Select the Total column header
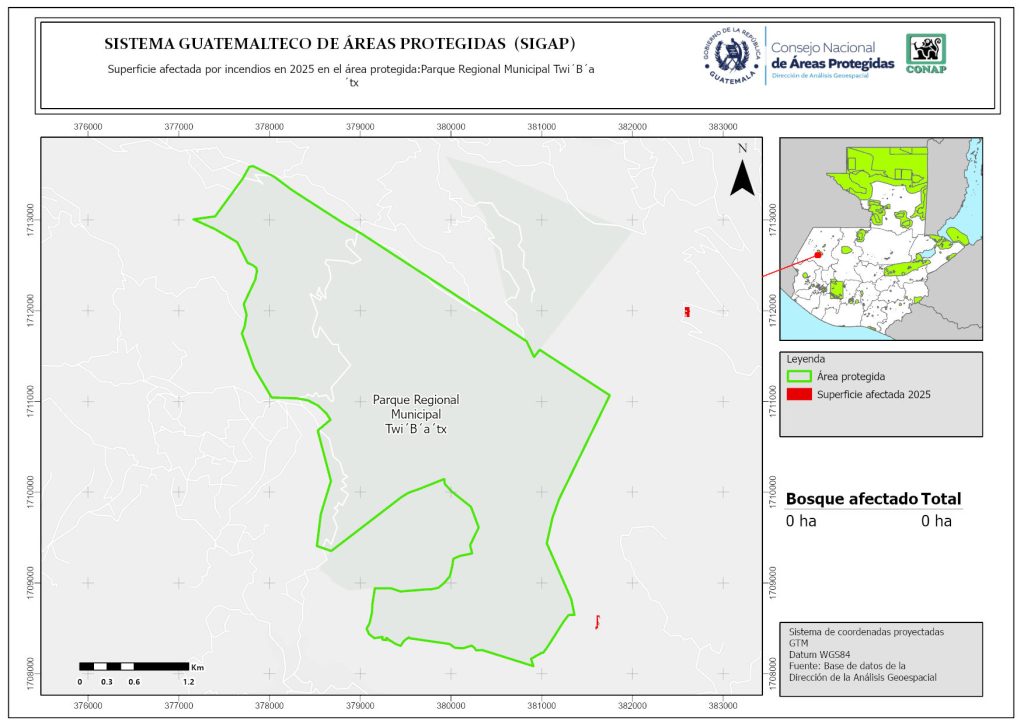The image size is (1024, 724). pos(942,500)
